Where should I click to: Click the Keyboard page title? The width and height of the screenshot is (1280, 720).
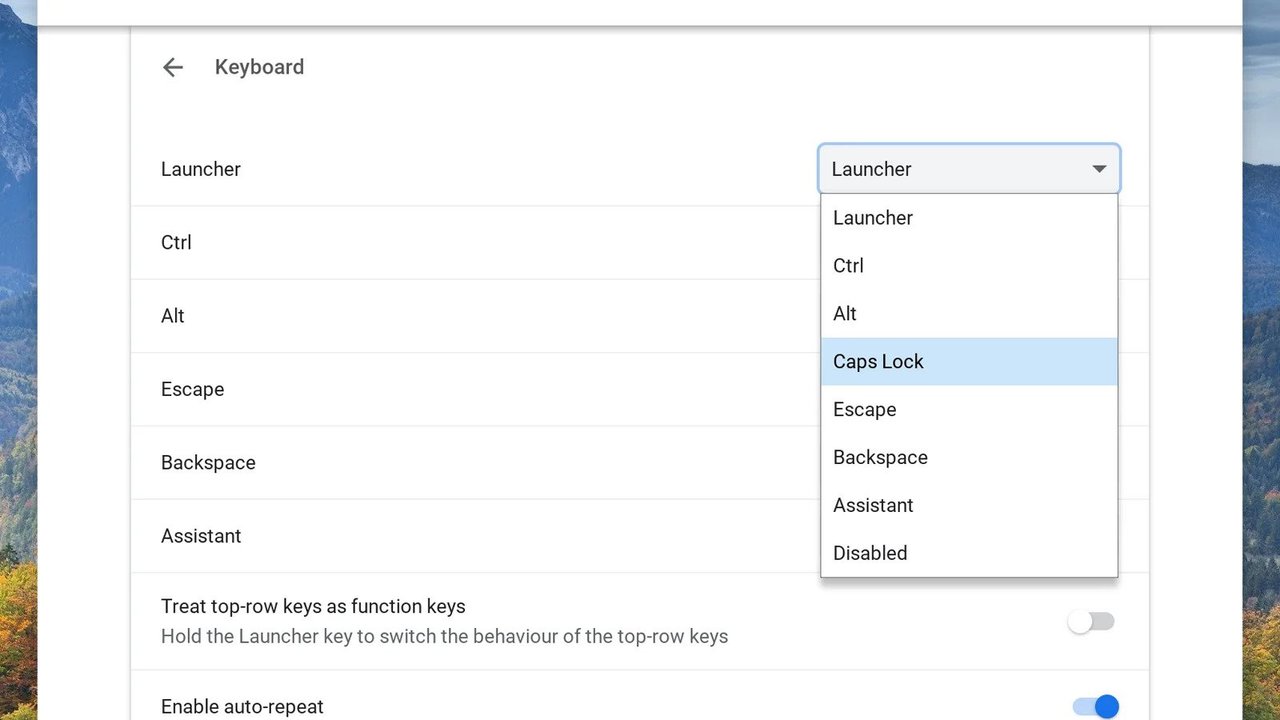(x=259, y=67)
